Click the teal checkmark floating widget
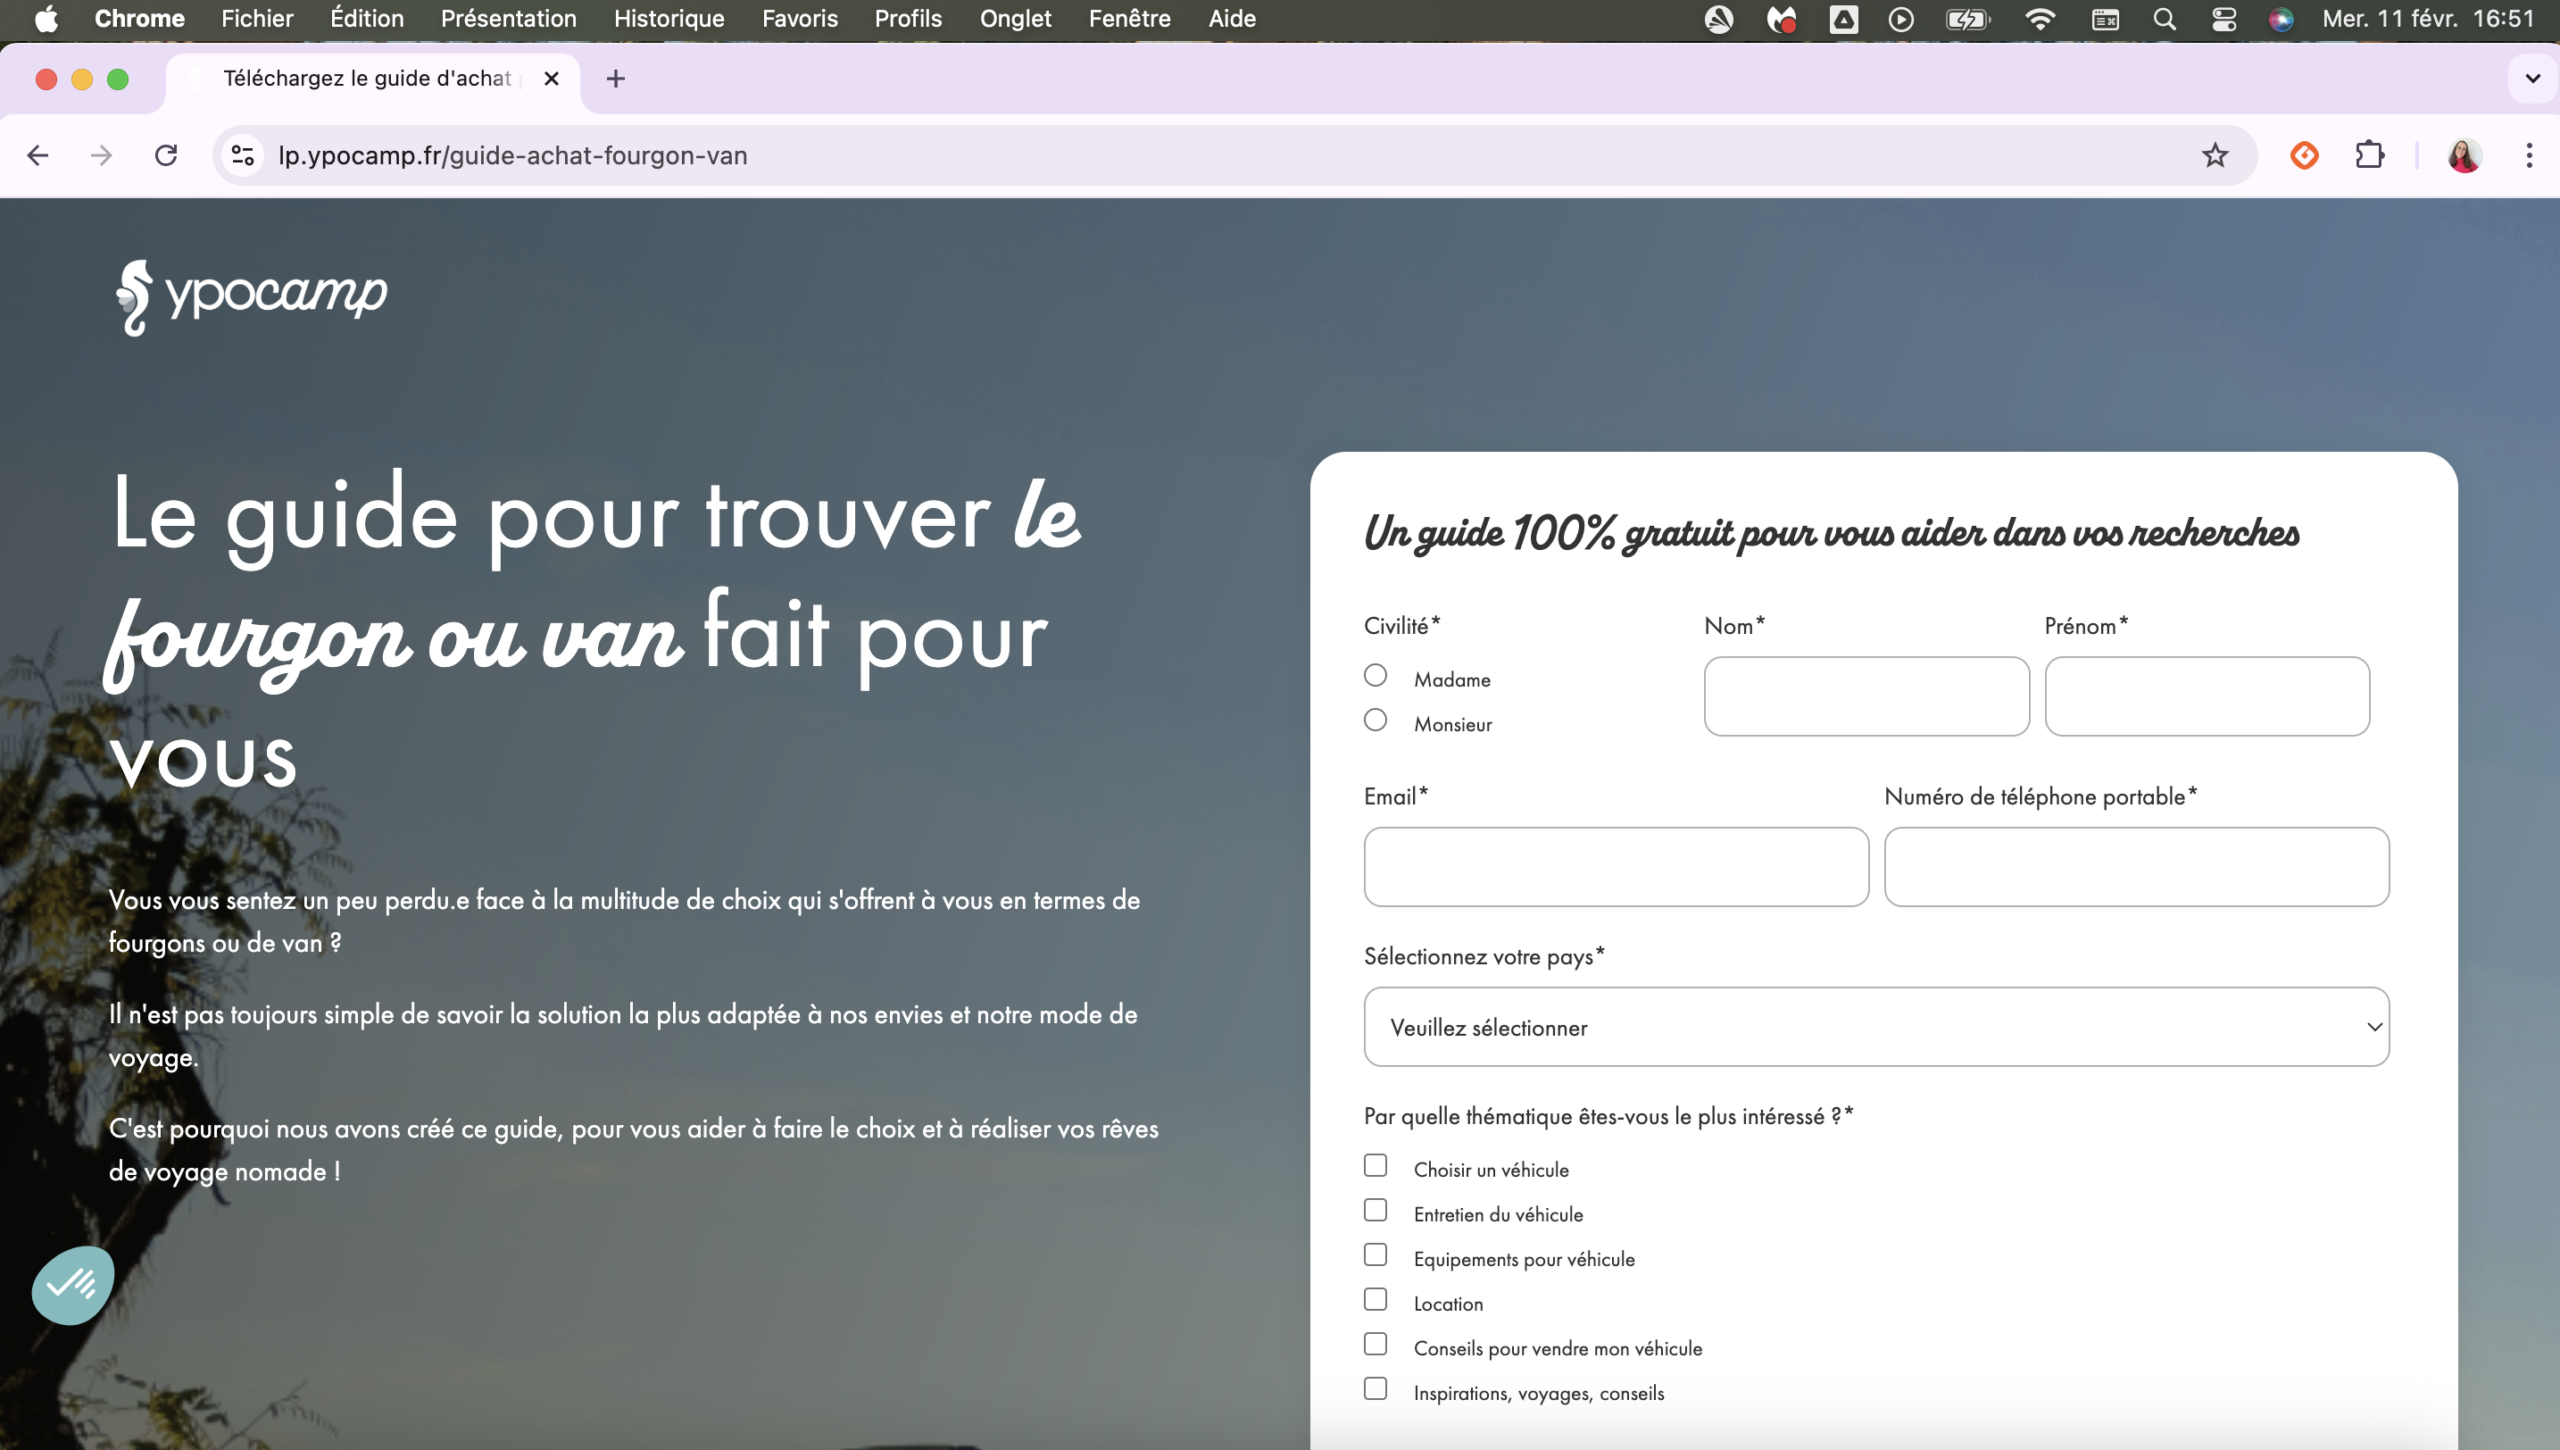 73,1284
